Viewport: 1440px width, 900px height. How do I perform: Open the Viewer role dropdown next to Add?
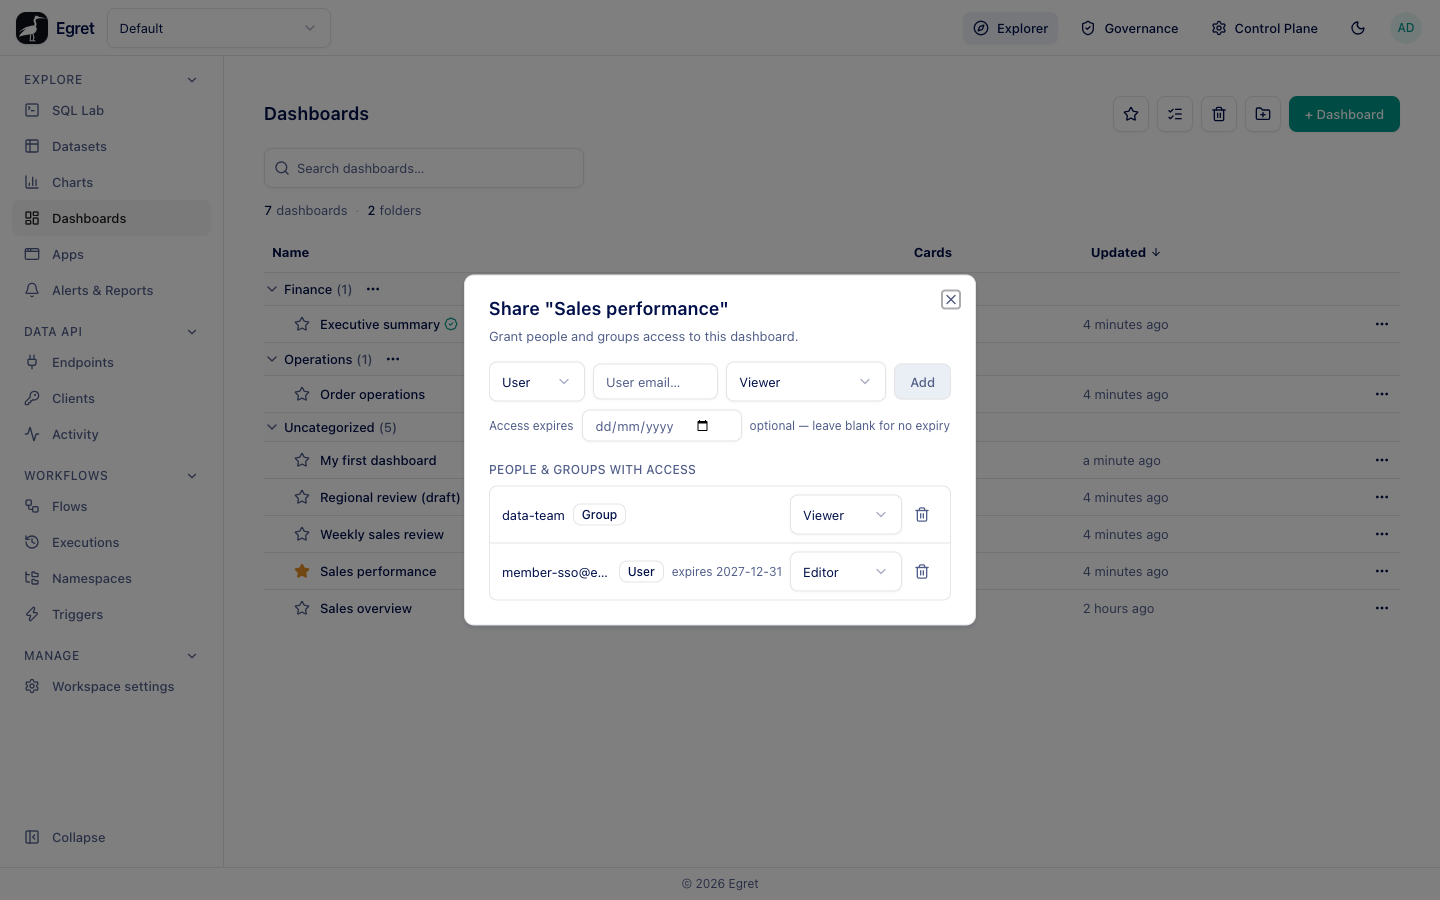pos(806,382)
